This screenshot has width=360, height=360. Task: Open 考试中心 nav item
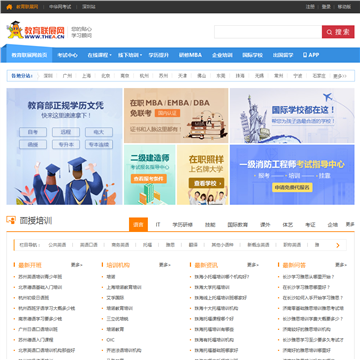[x=68, y=55]
